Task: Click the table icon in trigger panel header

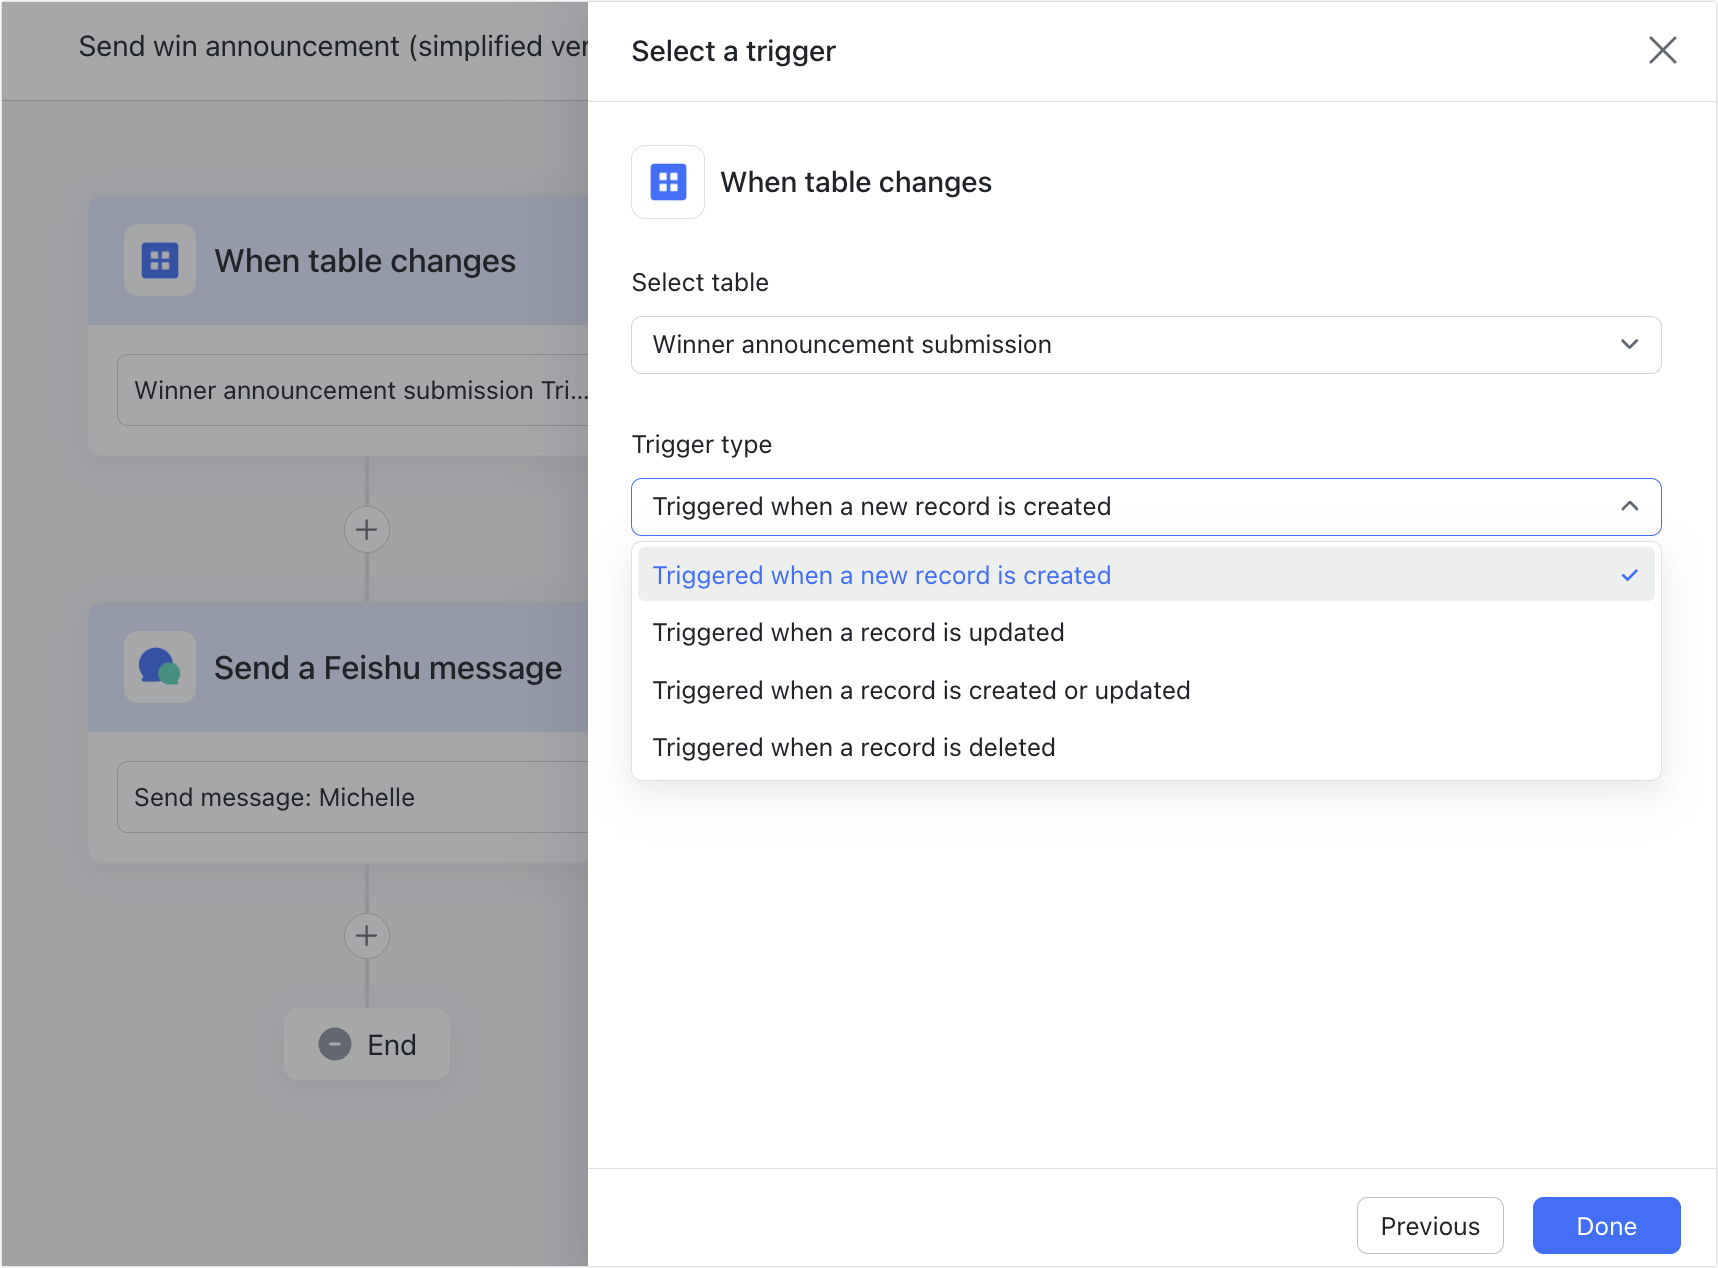Action: 668,182
